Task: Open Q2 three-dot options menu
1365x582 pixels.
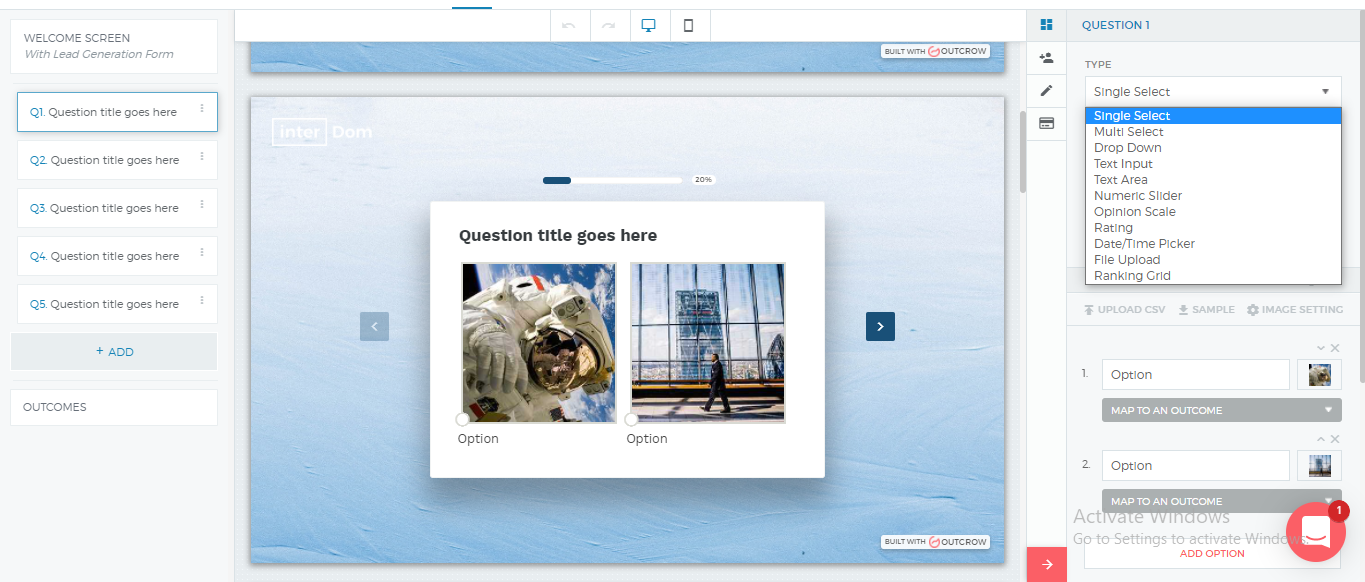Action: pyautogui.click(x=202, y=156)
